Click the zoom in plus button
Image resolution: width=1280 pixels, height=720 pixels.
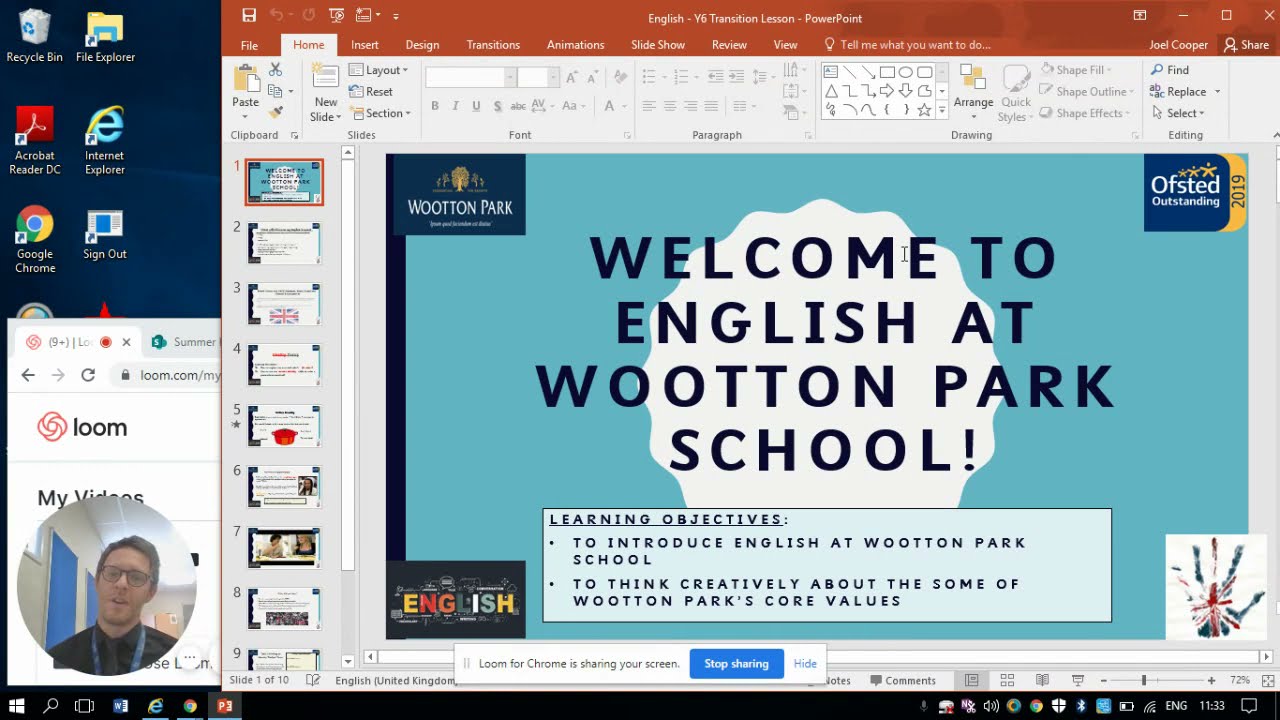click(x=1211, y=680)
